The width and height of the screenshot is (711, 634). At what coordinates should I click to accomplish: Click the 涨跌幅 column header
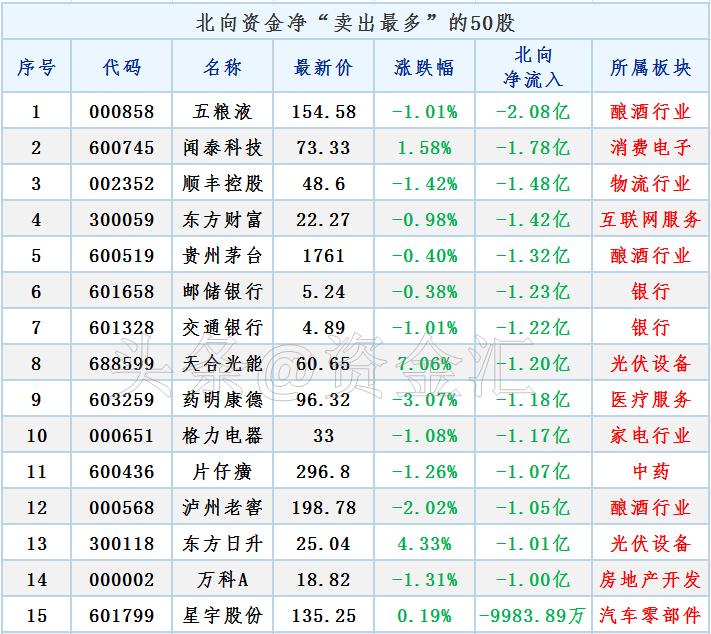click(x=424, y=68)
